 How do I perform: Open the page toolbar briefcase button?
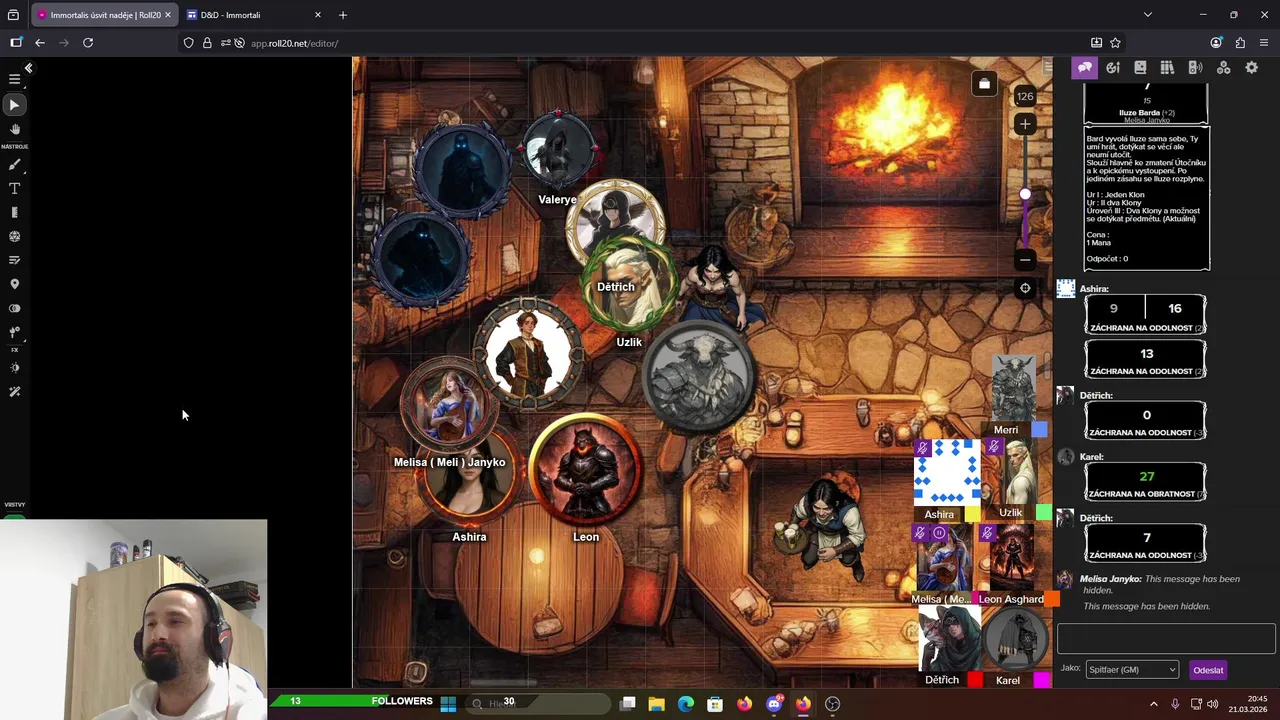(984, 84)
